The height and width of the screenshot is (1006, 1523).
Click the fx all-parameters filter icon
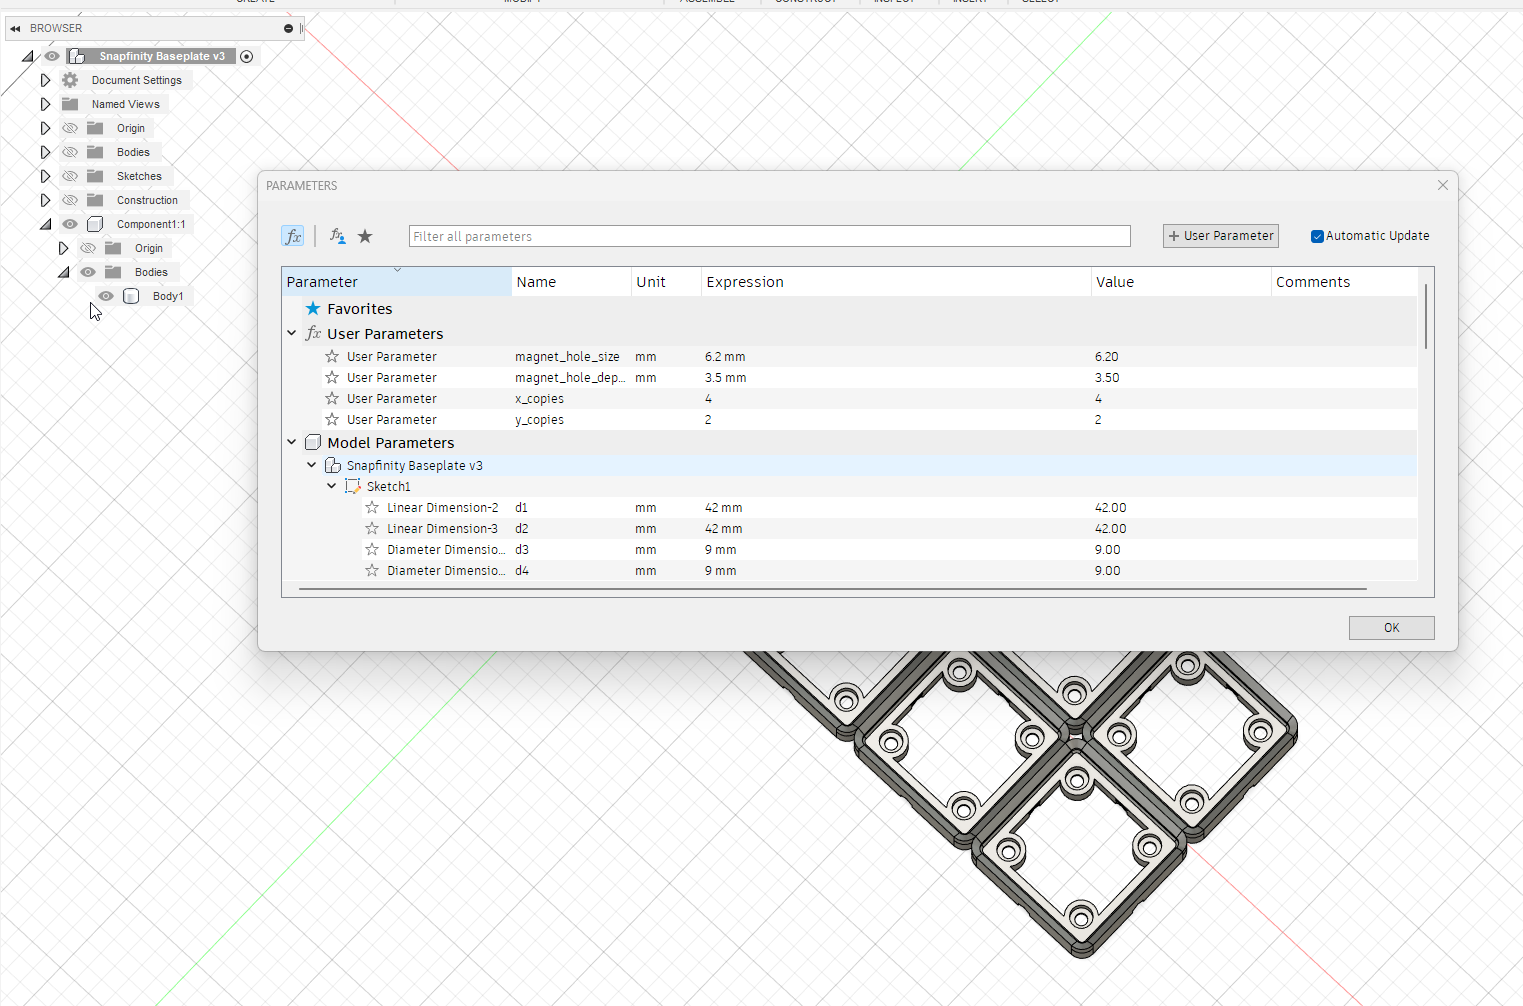point(292,236)
